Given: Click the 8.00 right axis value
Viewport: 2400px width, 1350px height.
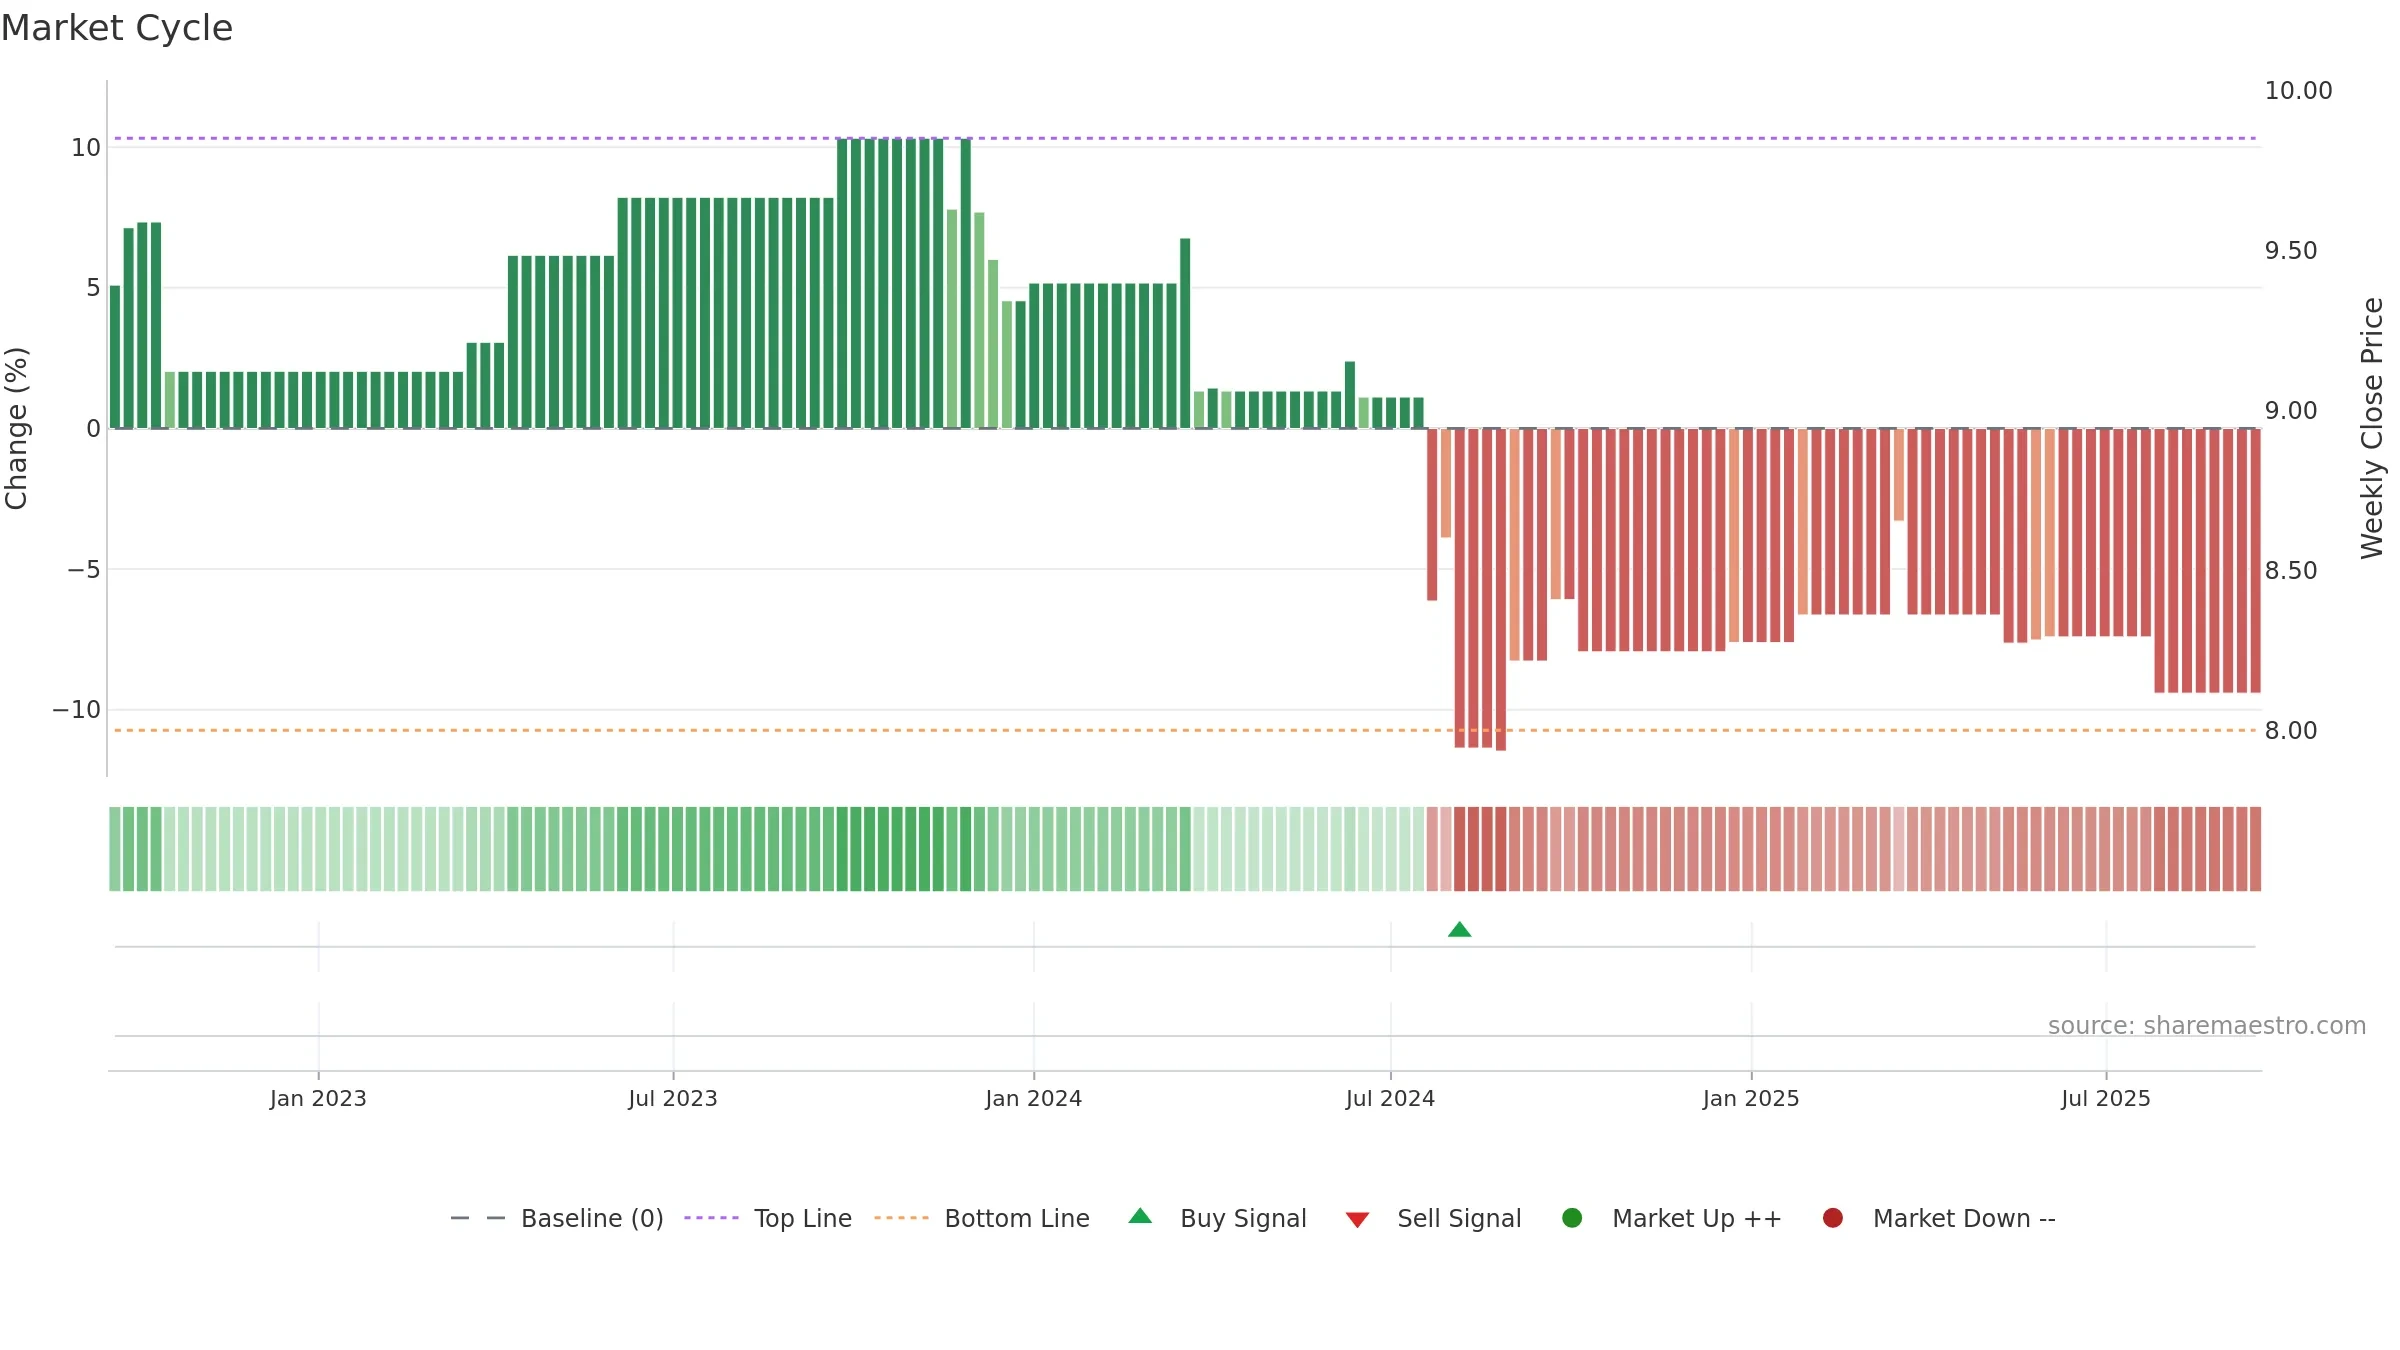Looking at the screenshot, I should point(2291,731).
